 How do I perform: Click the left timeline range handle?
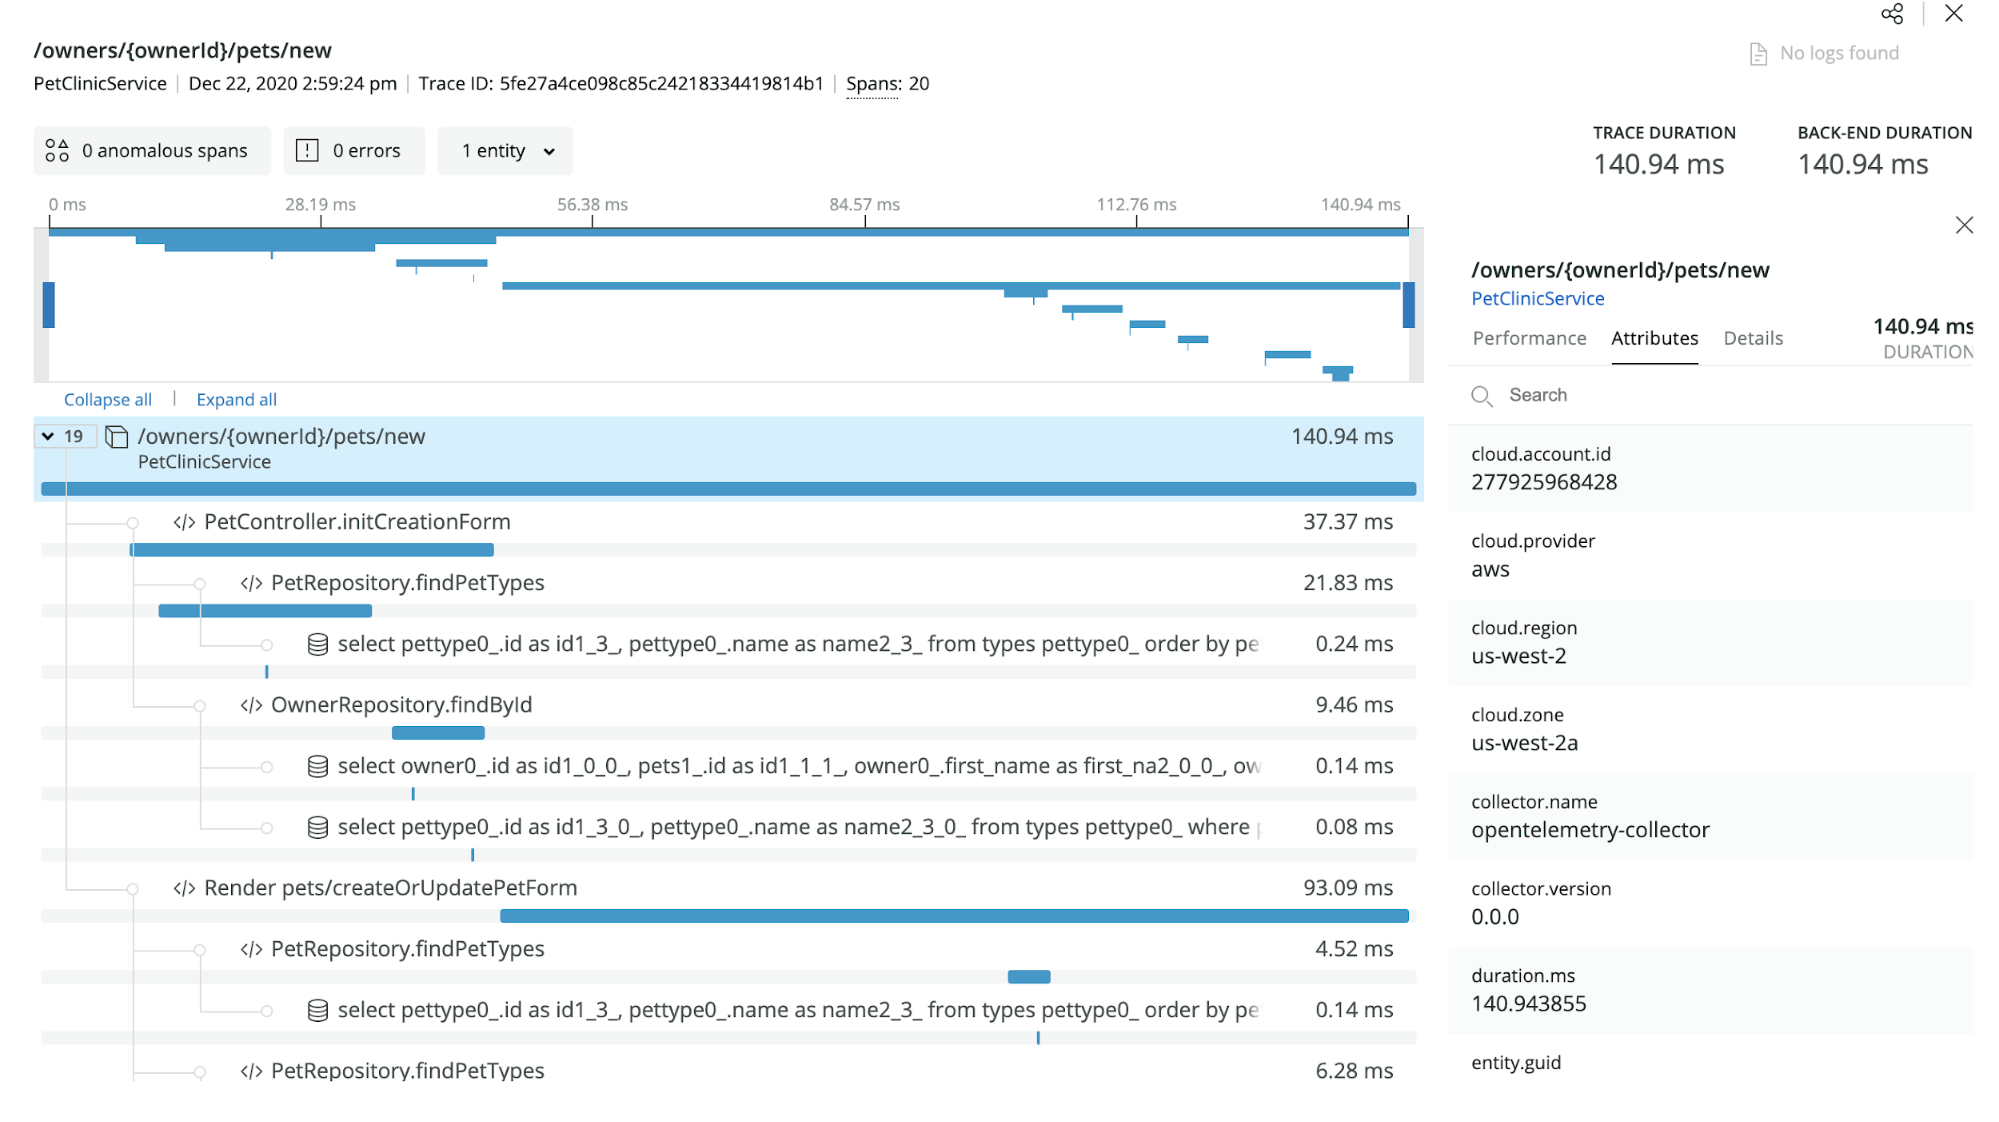pyautogui.click(x=48, y=305)
